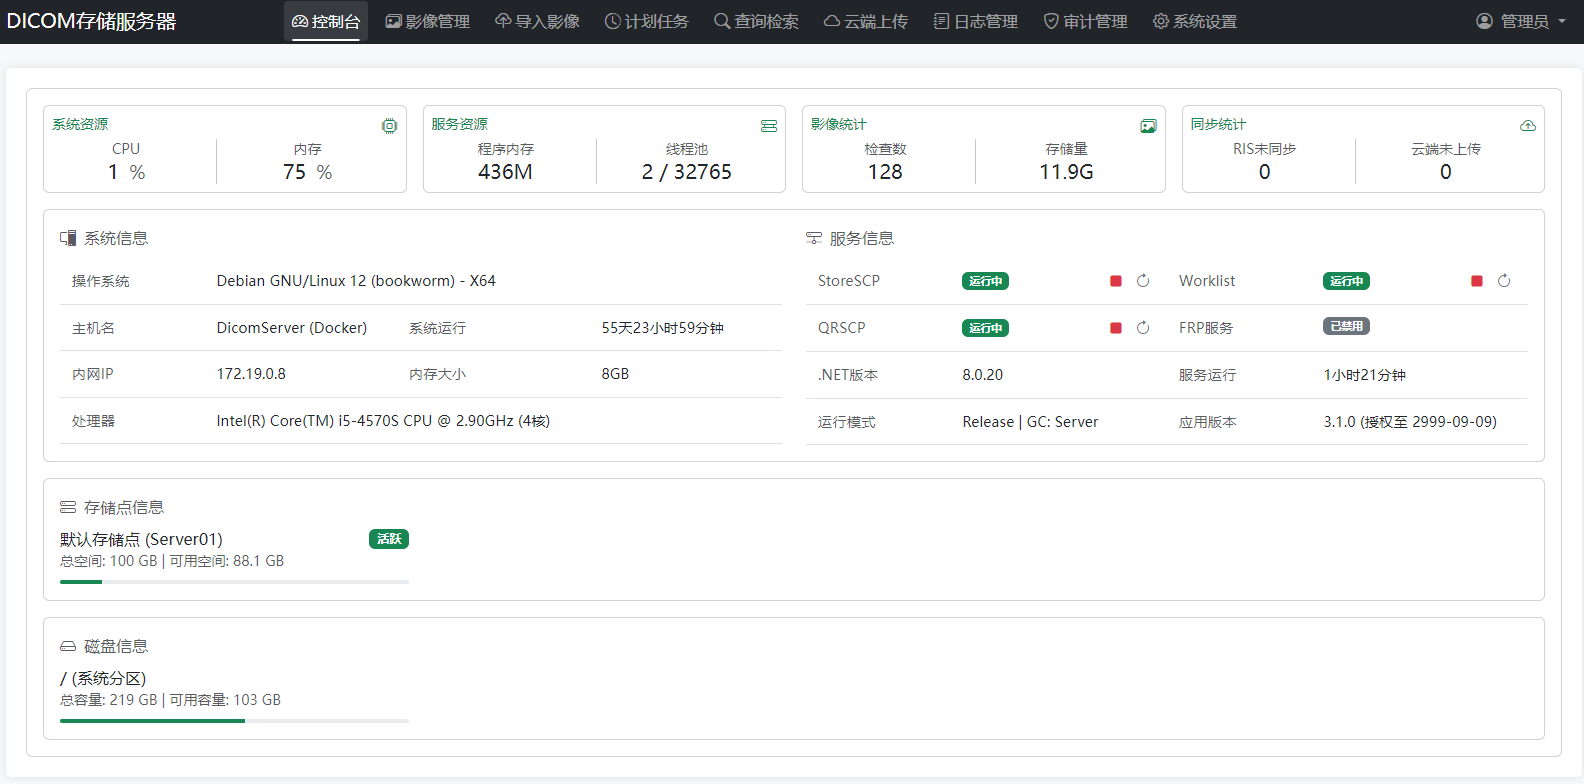The width and height of the screenshot is (1584, 784).
Task: Restart the QRSCP service
Action: 1143,328
